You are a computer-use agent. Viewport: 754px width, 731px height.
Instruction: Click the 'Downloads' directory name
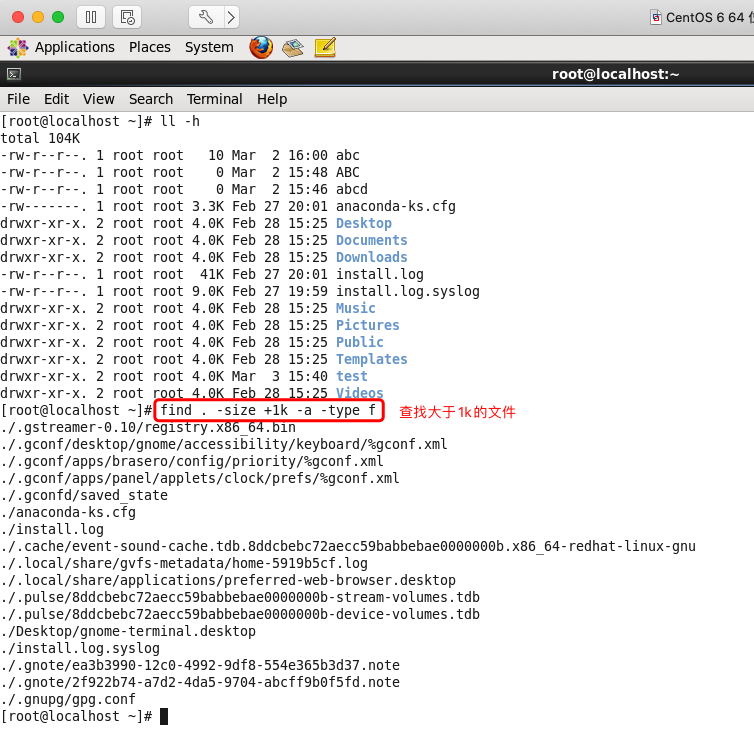pos(371,257)
